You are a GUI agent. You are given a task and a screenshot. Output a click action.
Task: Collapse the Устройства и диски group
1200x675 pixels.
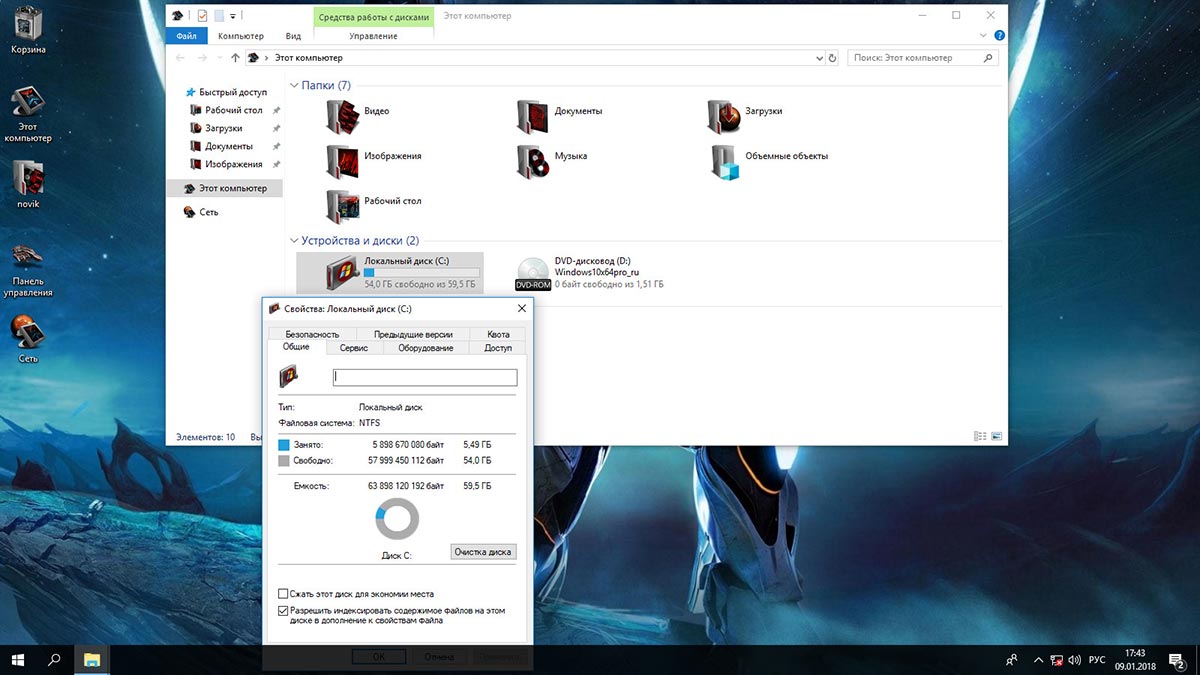tap(294, 241)
